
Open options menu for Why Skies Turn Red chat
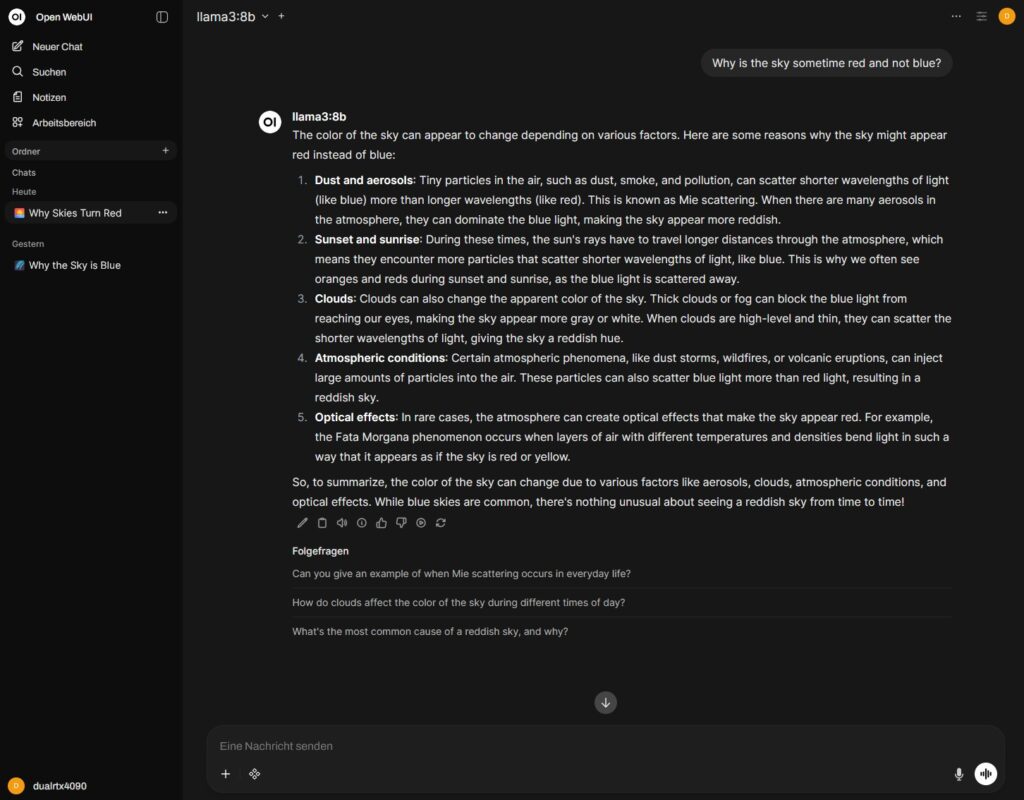click(x=161, y=212)
